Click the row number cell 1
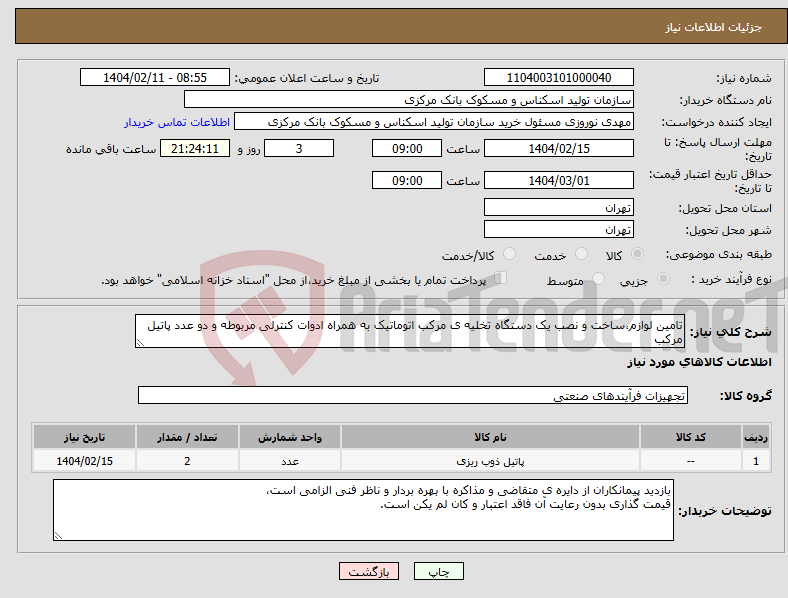Screen dimensions: 788x598 coord(756,461)
